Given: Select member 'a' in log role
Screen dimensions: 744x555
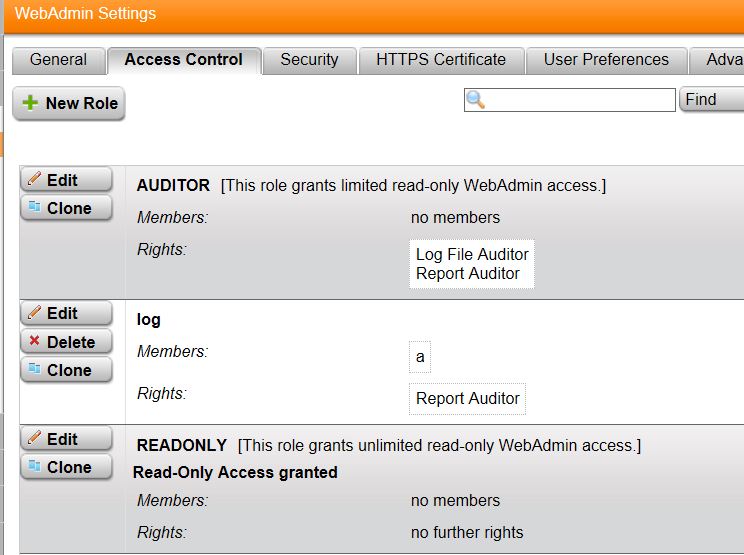Looking at the screenshot, I should click(420, 357).
